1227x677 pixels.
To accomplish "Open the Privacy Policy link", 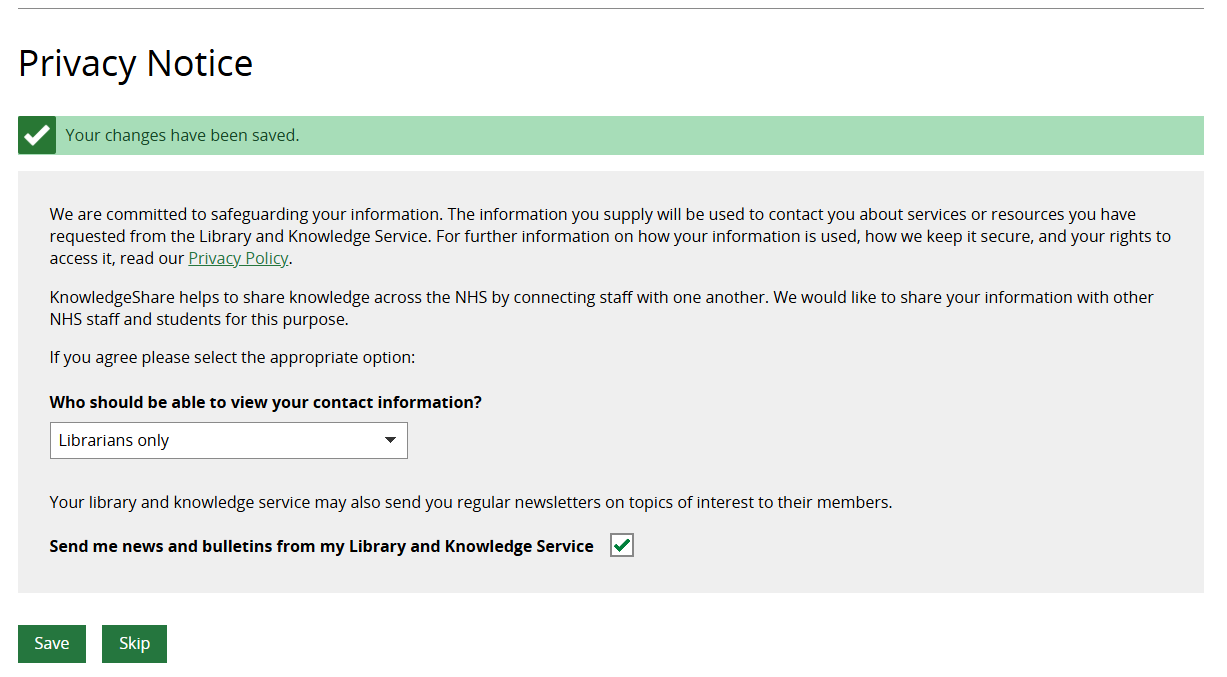I will 238,258.
